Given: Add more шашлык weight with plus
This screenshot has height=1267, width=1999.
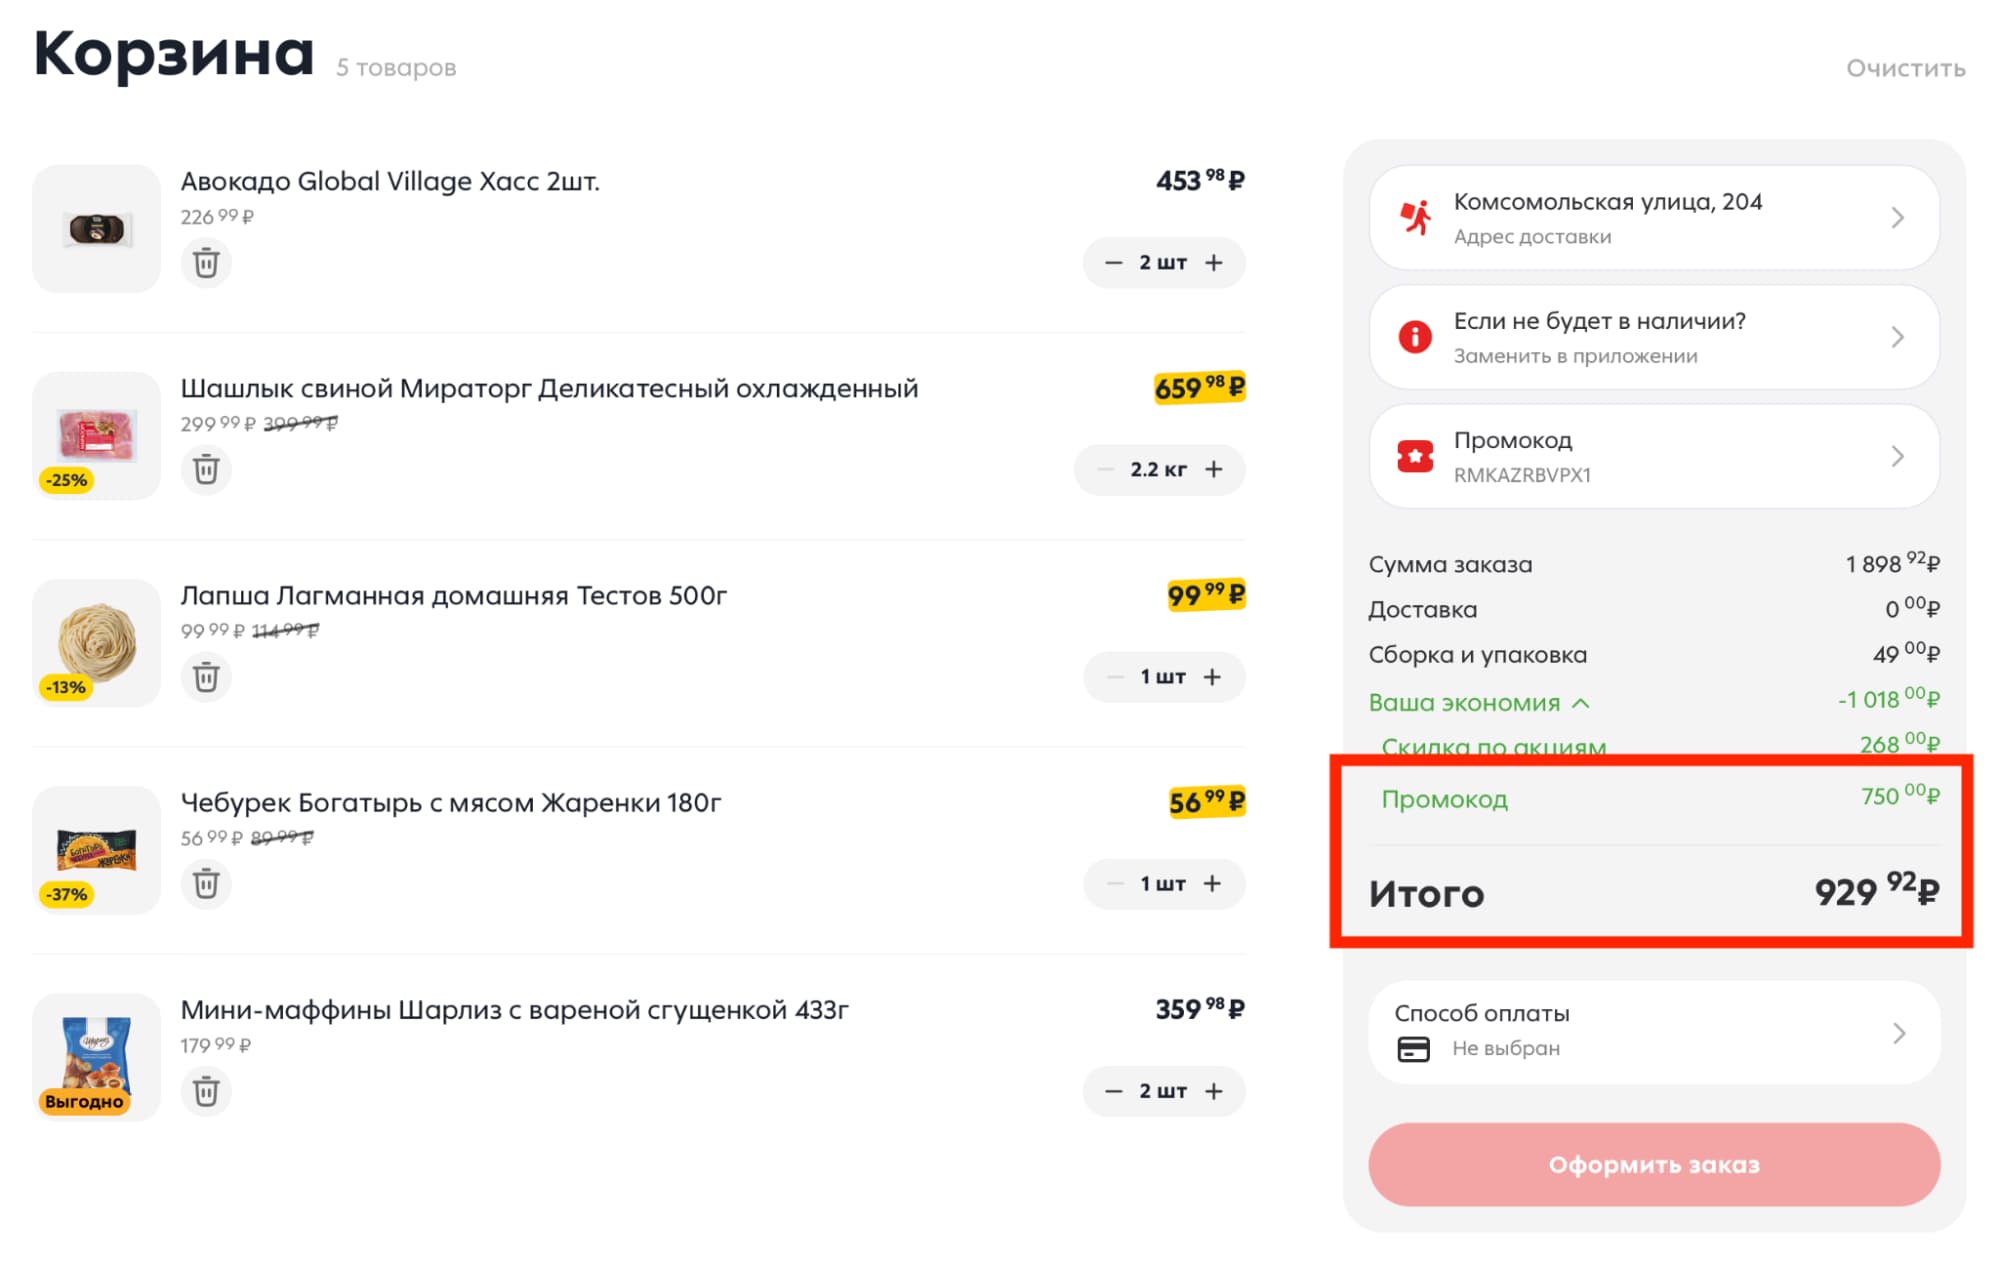Looking at the screenshot, I should tap(1214, 469).
